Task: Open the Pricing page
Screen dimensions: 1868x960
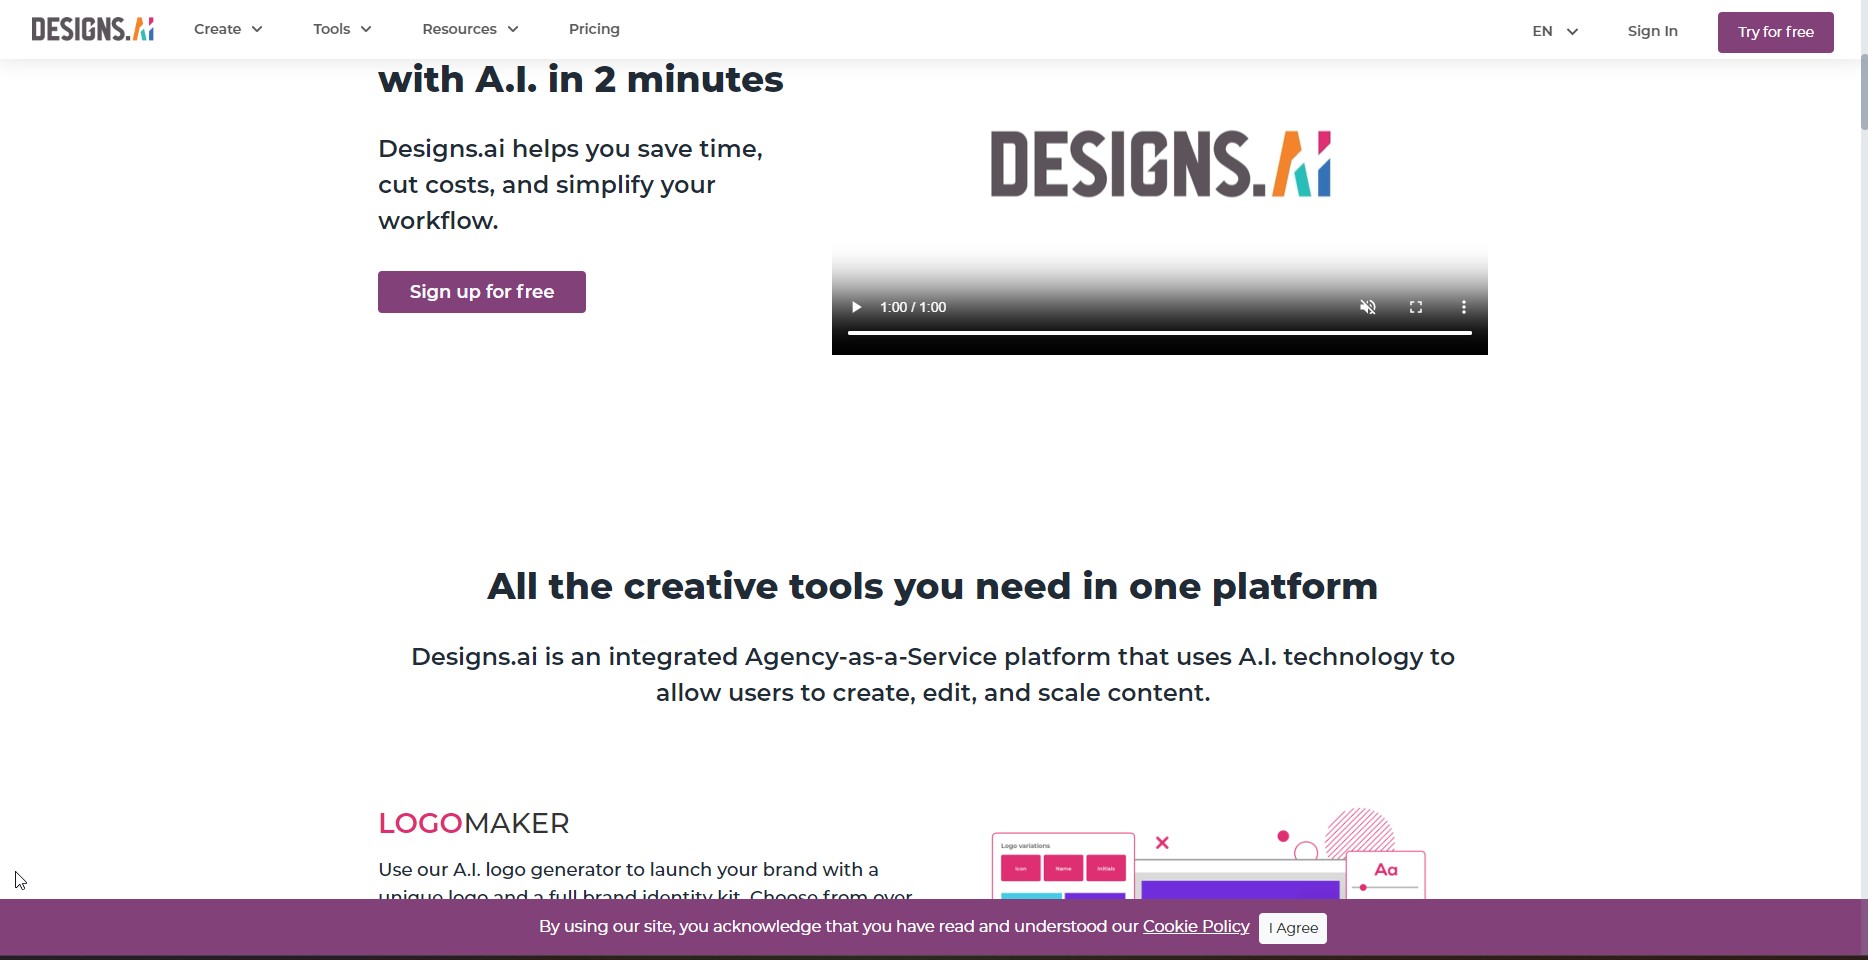Action: [x=594, y=29]
